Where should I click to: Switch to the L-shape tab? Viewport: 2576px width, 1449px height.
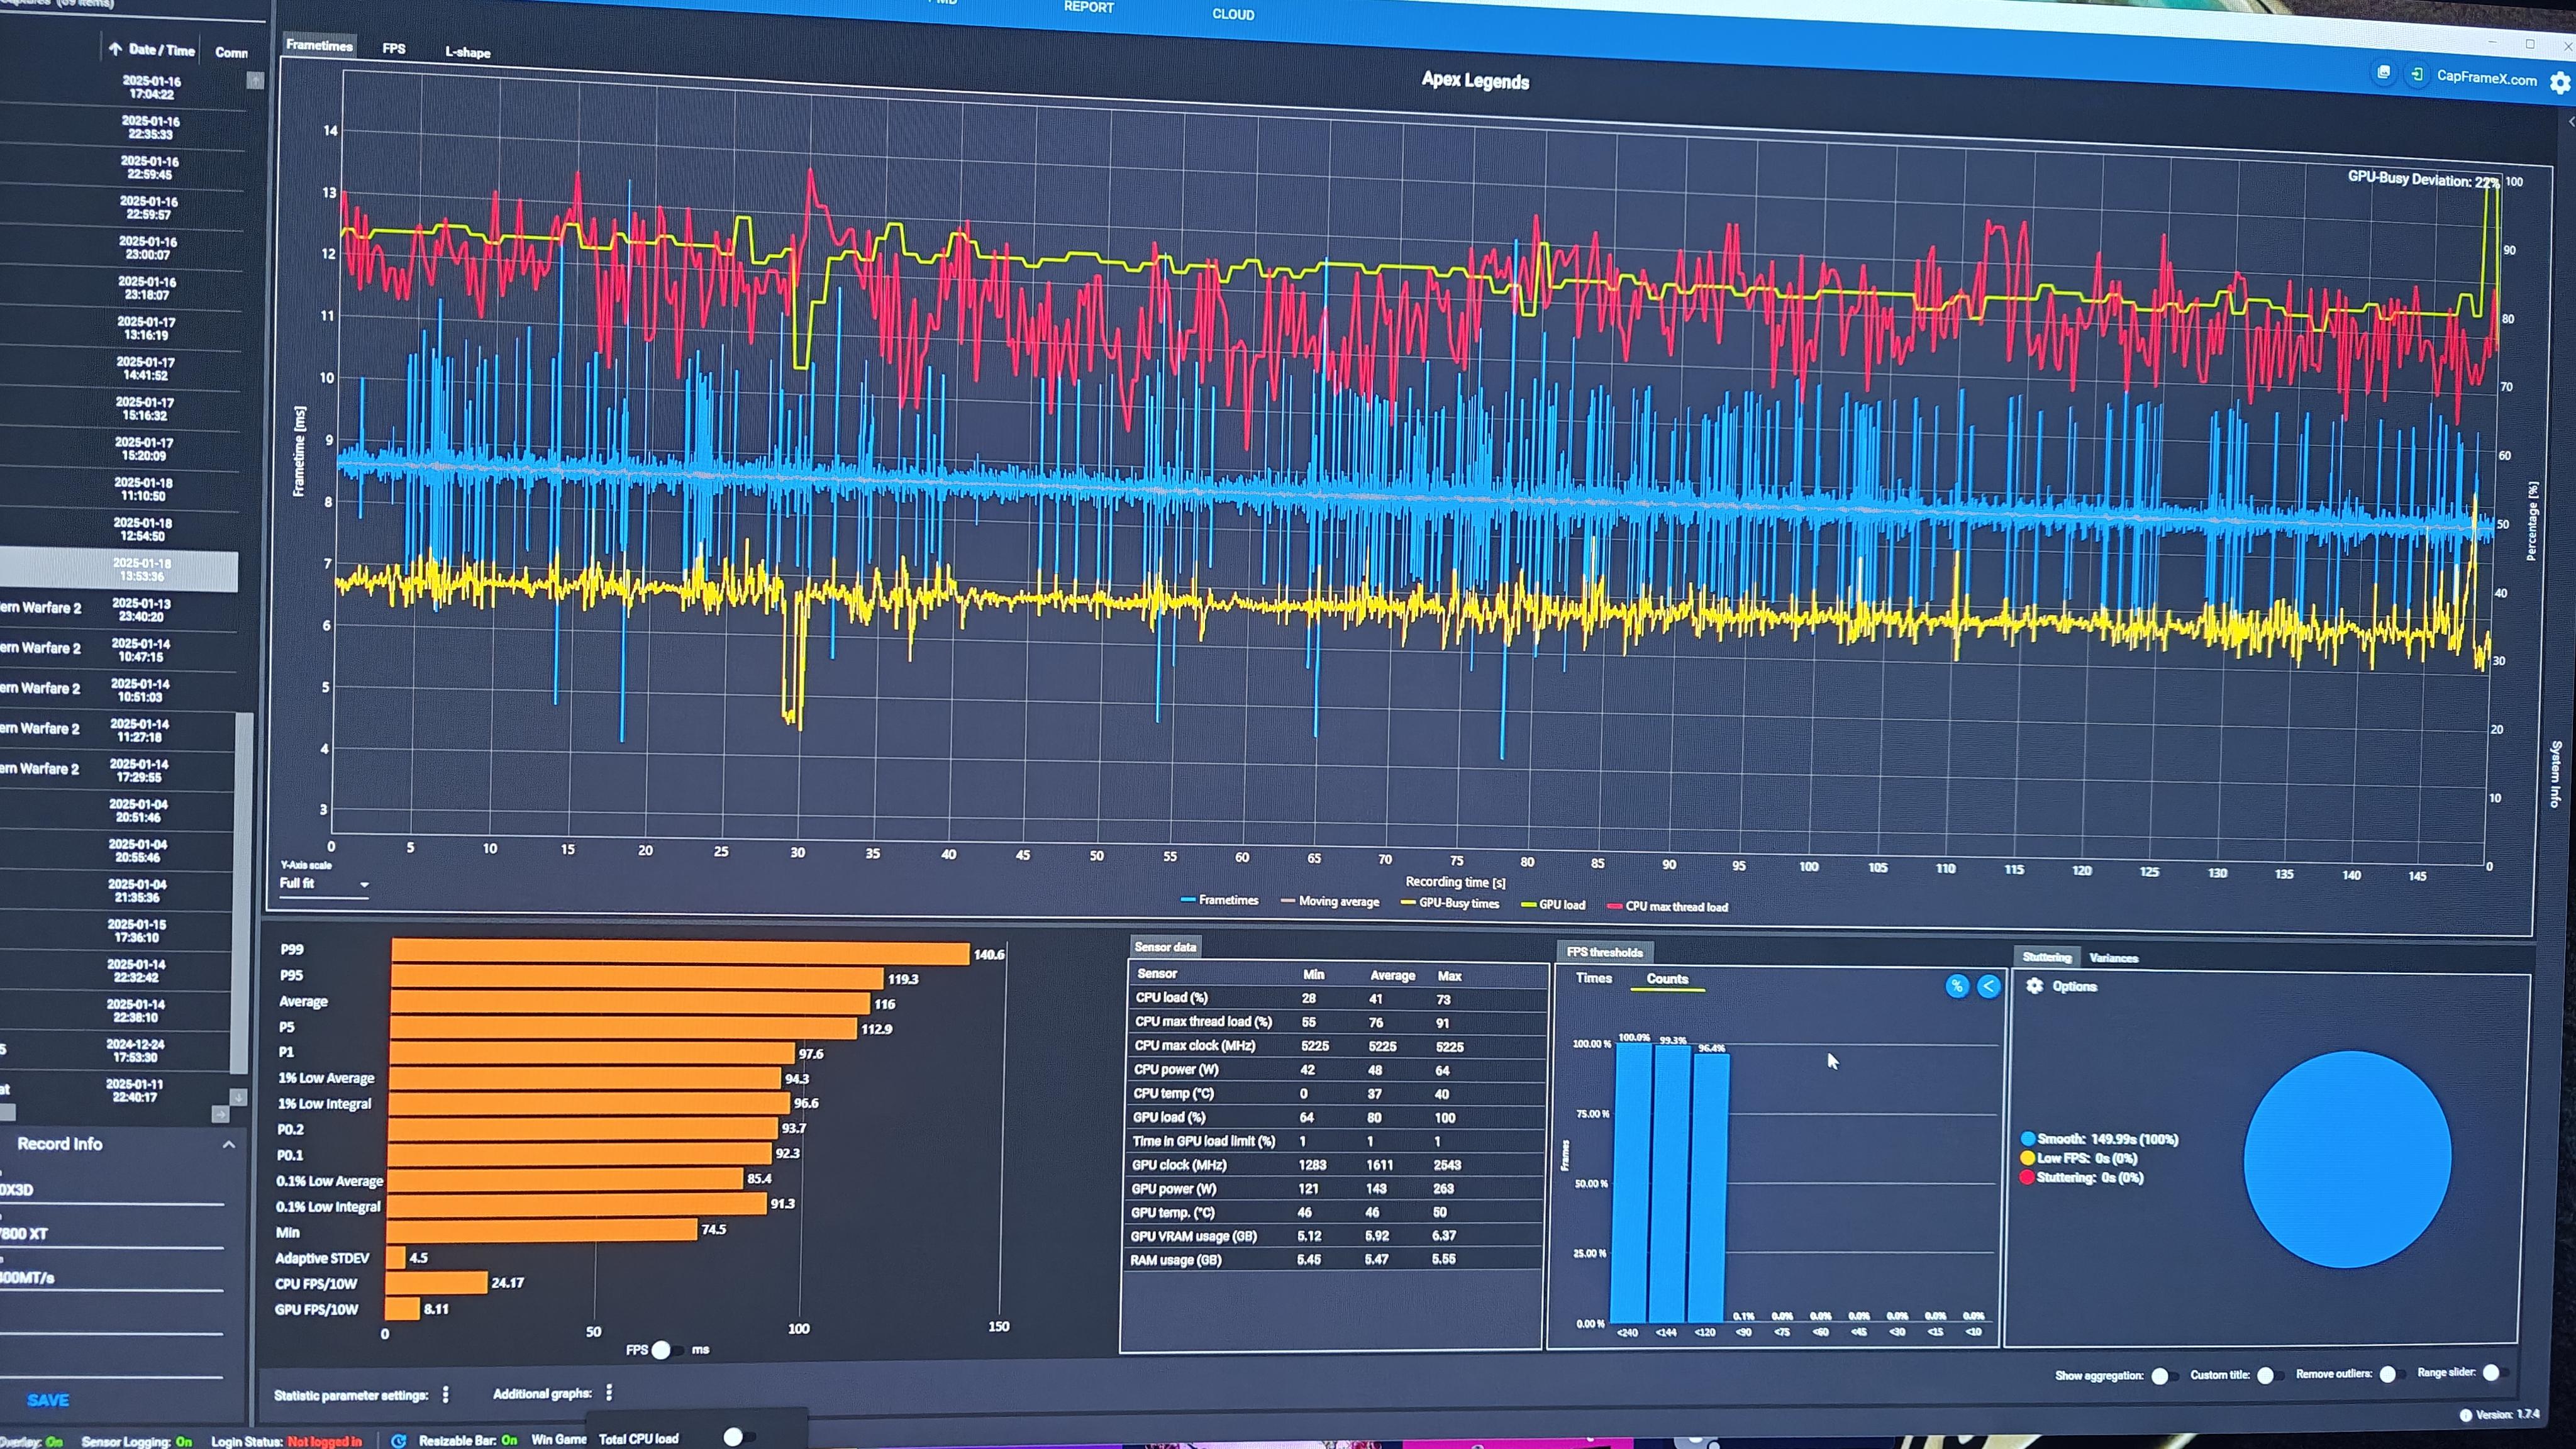tap(467, 52)
